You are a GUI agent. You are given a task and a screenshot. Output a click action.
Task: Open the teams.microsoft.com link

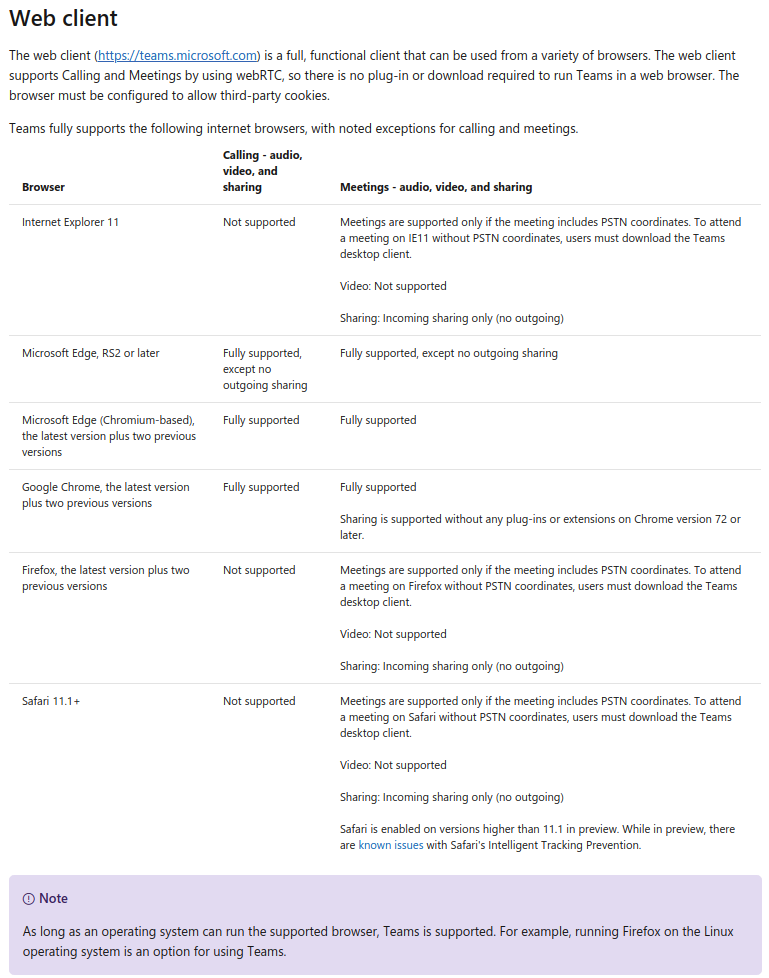[x=178, y=55]
